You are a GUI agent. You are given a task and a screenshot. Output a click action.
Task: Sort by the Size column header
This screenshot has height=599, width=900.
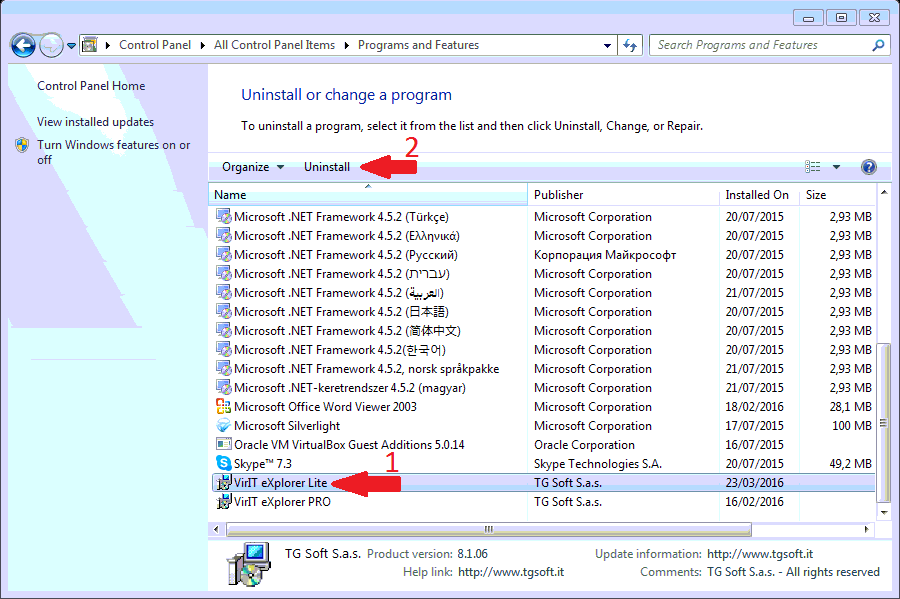[837, 195]
